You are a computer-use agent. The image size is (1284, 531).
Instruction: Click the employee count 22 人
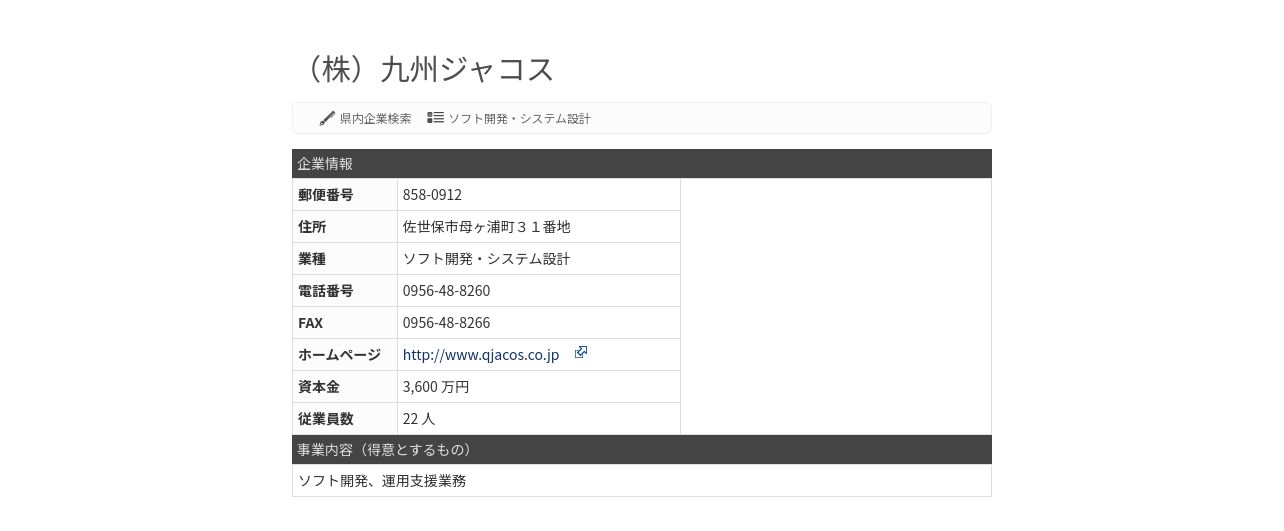(419, 419)
